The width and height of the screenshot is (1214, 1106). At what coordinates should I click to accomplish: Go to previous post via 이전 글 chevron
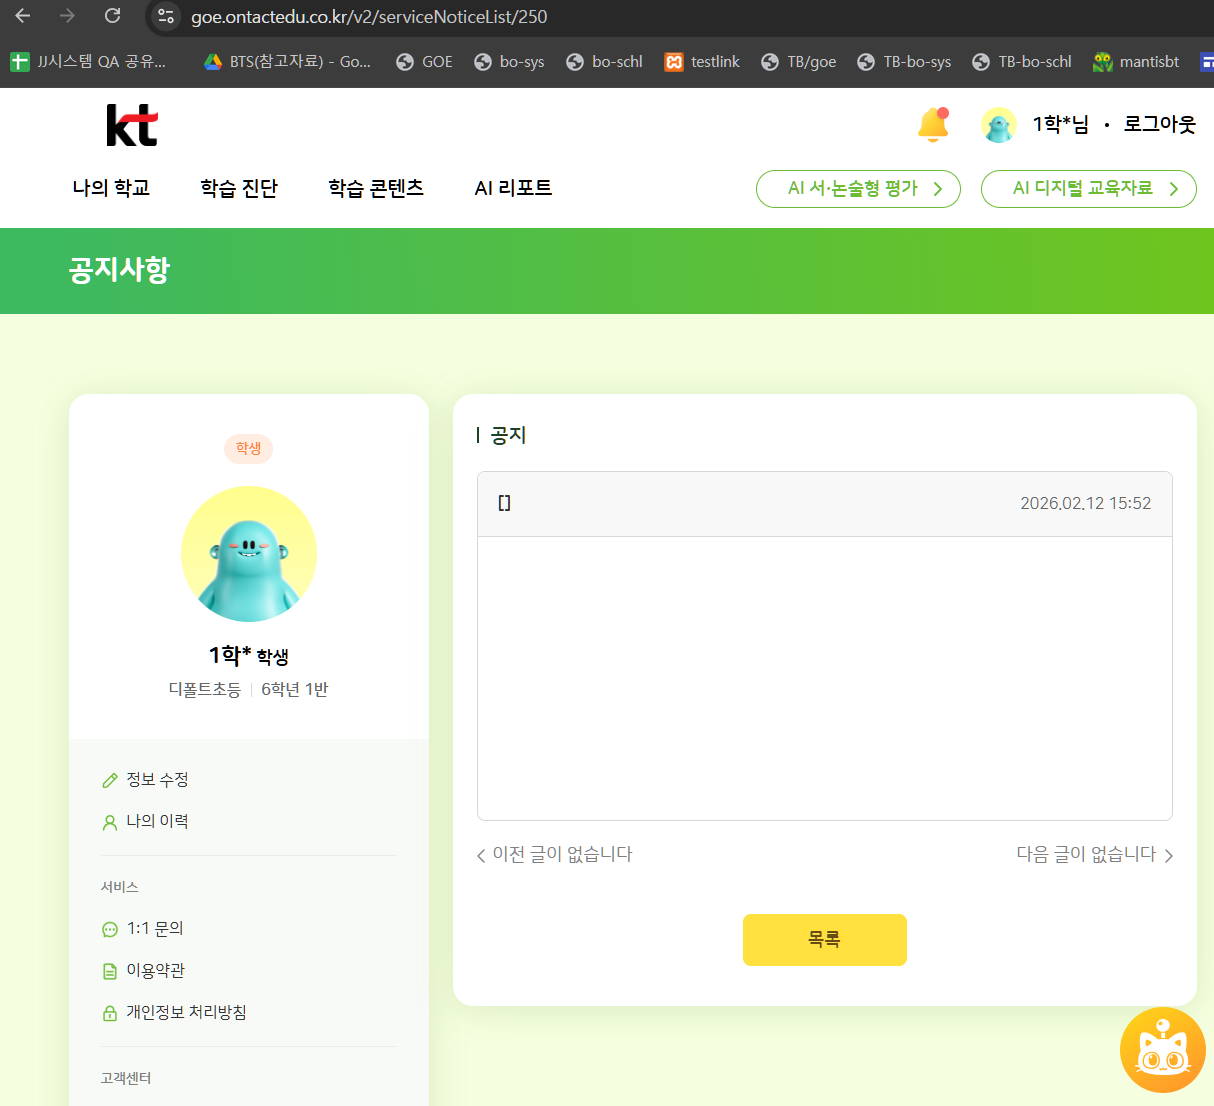tap(481, 855)
